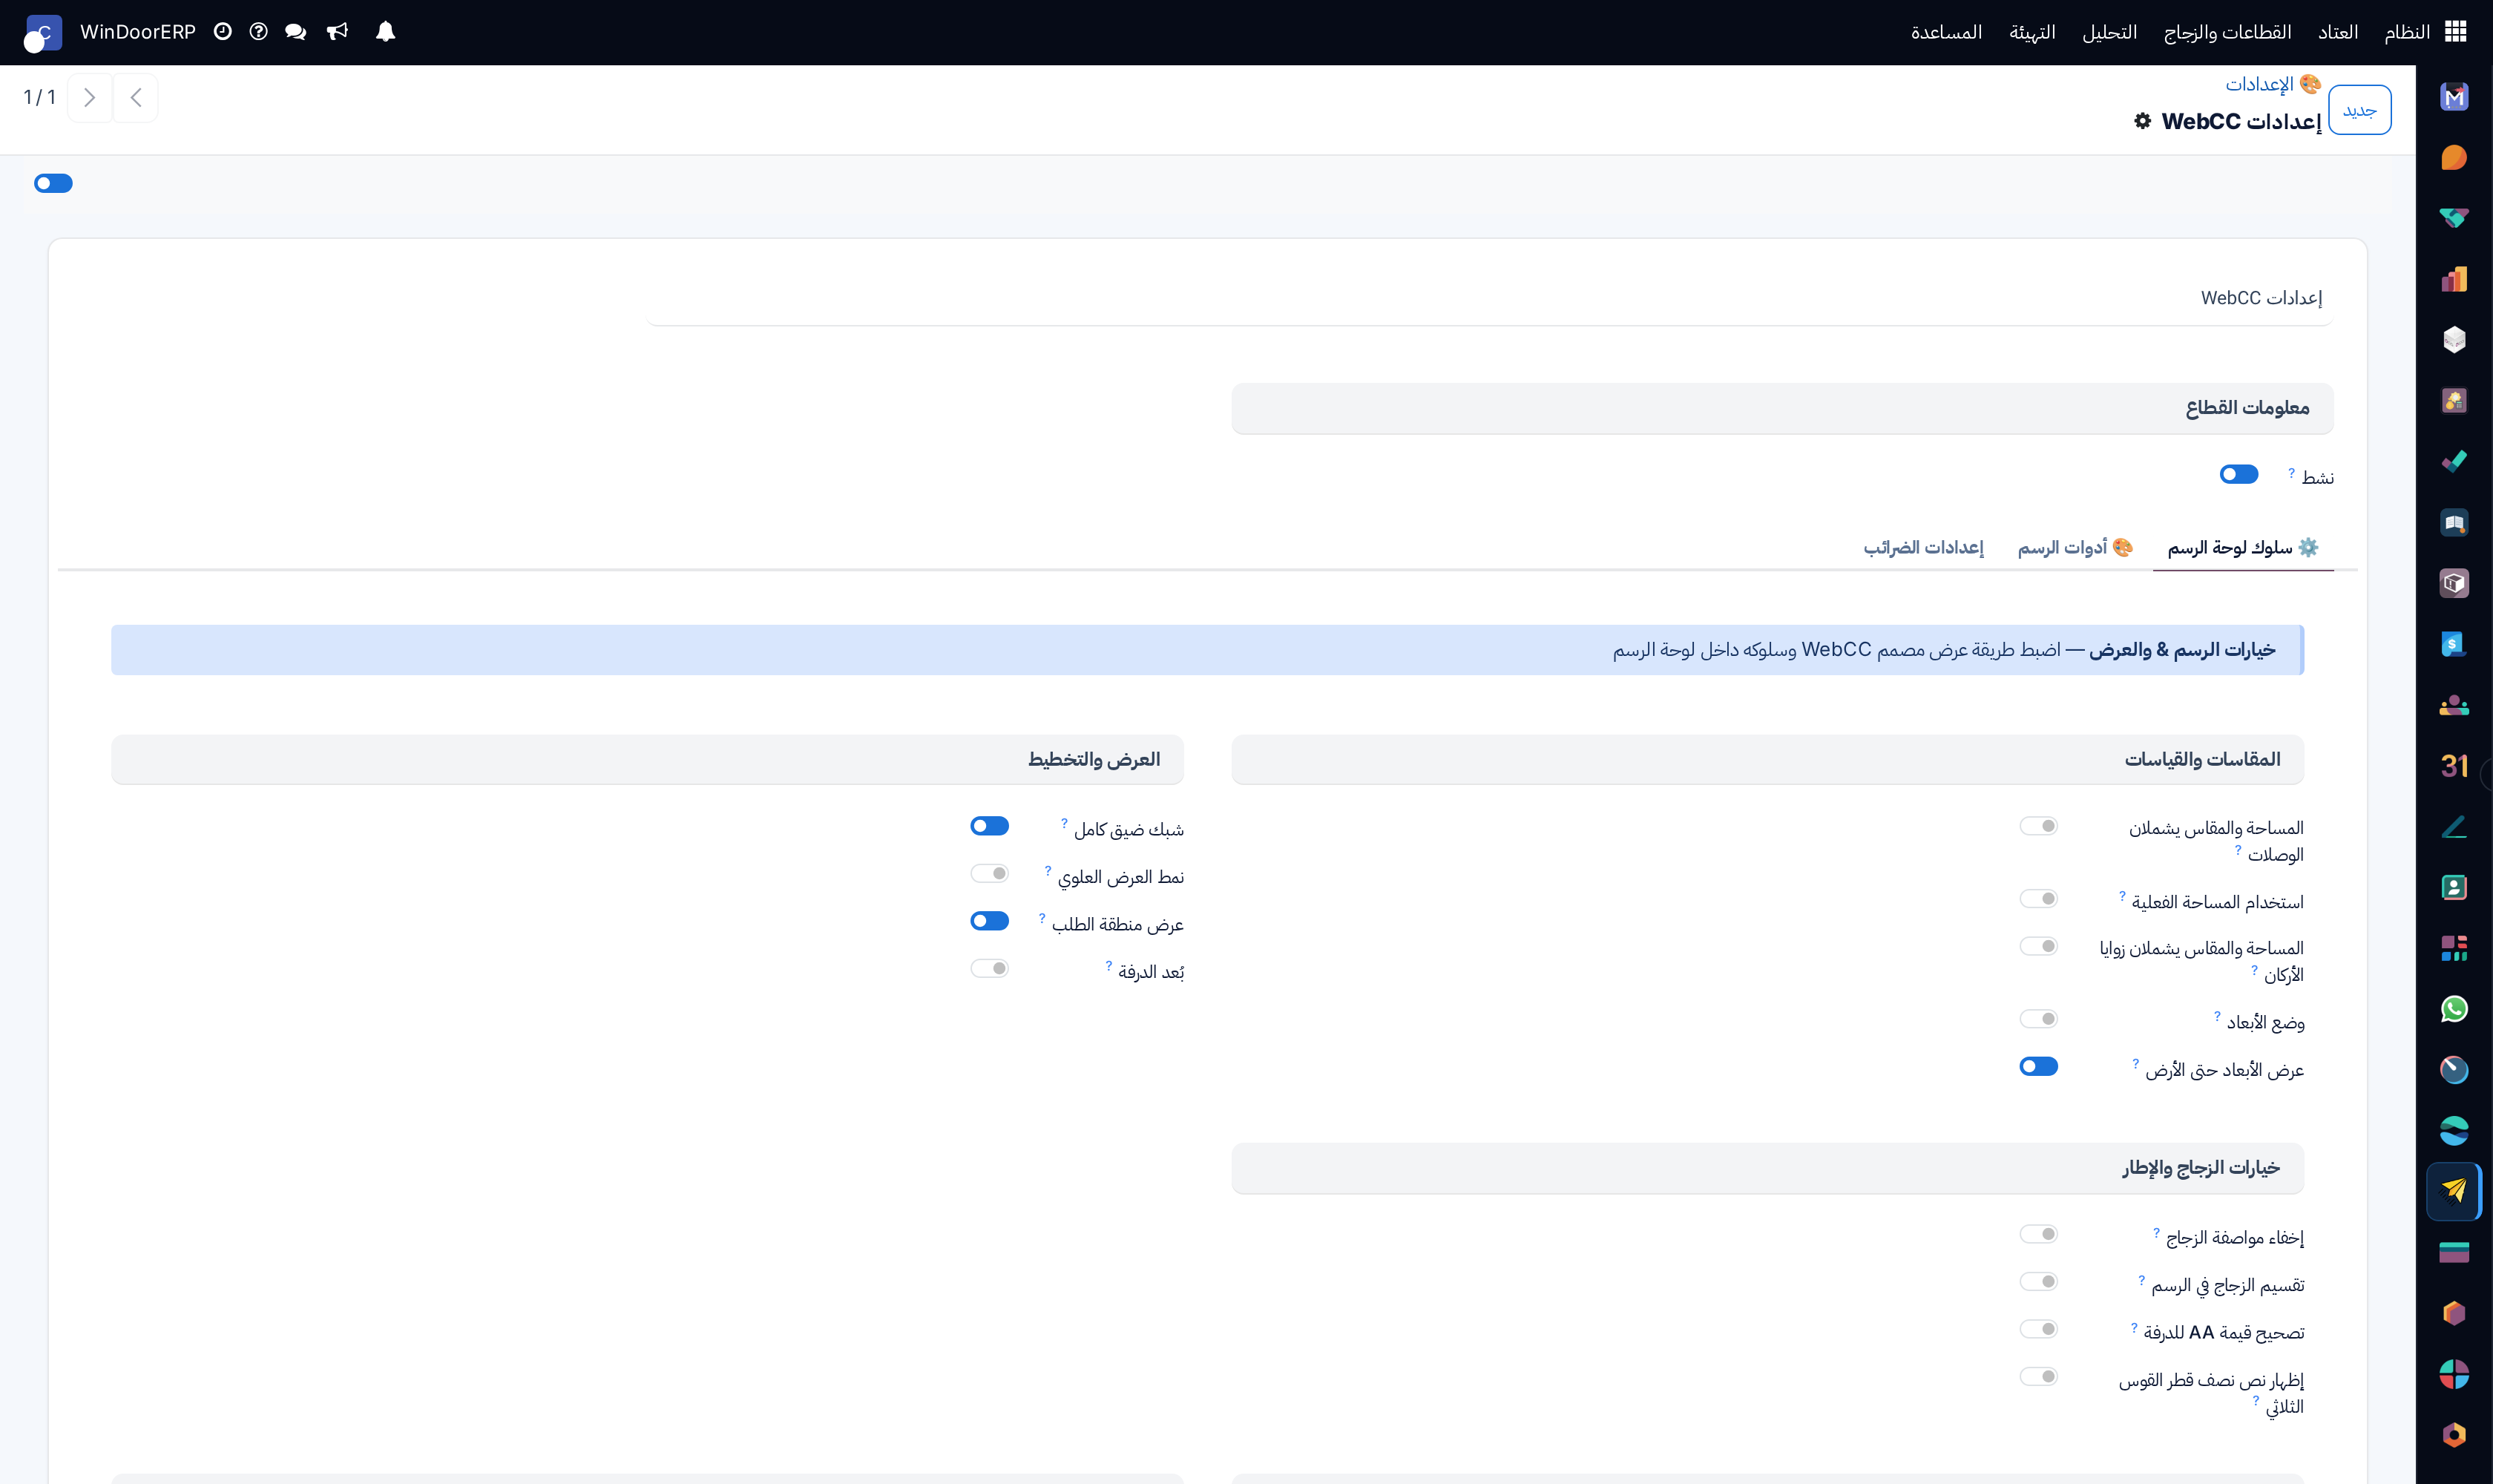The height and width of the screenshot is (1484, 2493).
Task: Toggle شبك ضيق كامل switch
Action: pos(989,826)
